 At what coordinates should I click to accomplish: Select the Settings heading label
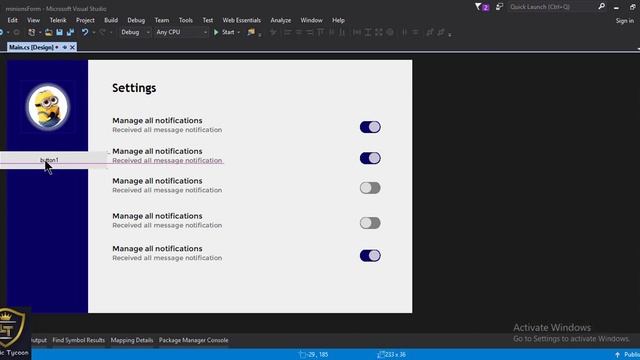[x=134, y=88]
